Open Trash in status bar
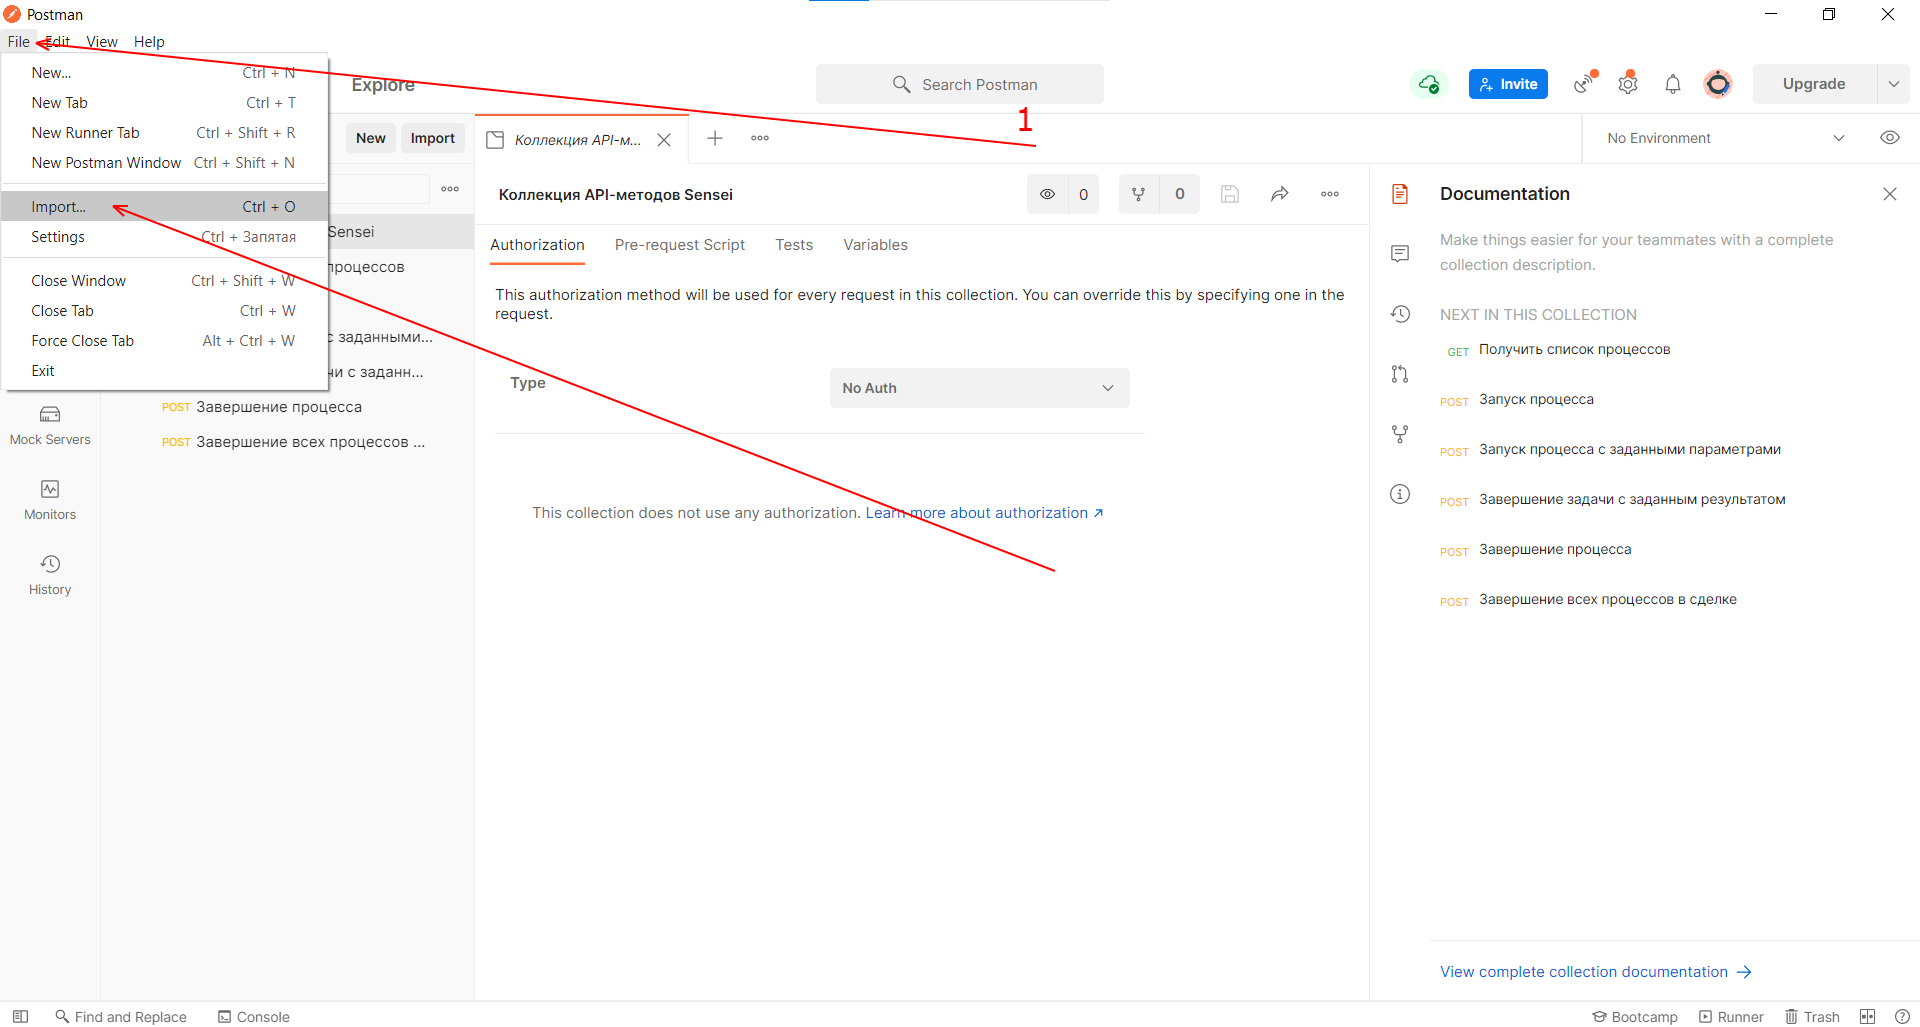This screenshot has height=1027, width=1920. (1812, 1016)
